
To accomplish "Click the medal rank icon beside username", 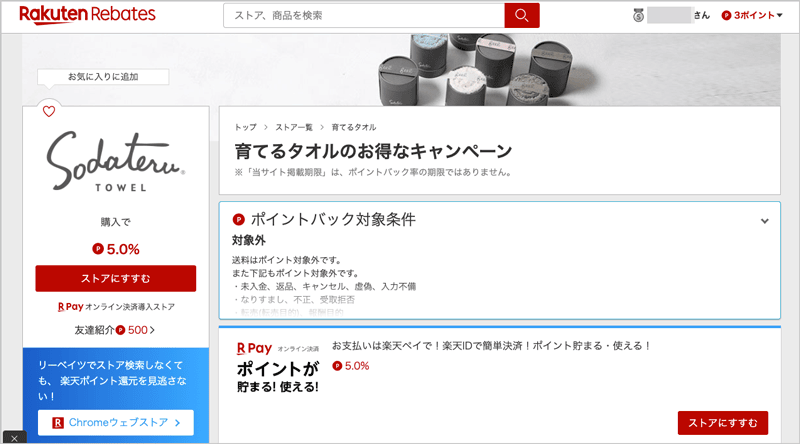I will pos(638,15).
